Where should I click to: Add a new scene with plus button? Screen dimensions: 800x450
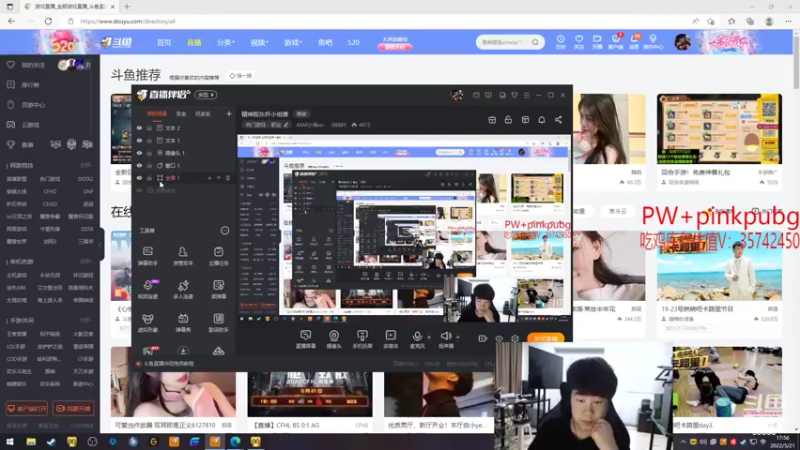(229, 114)
